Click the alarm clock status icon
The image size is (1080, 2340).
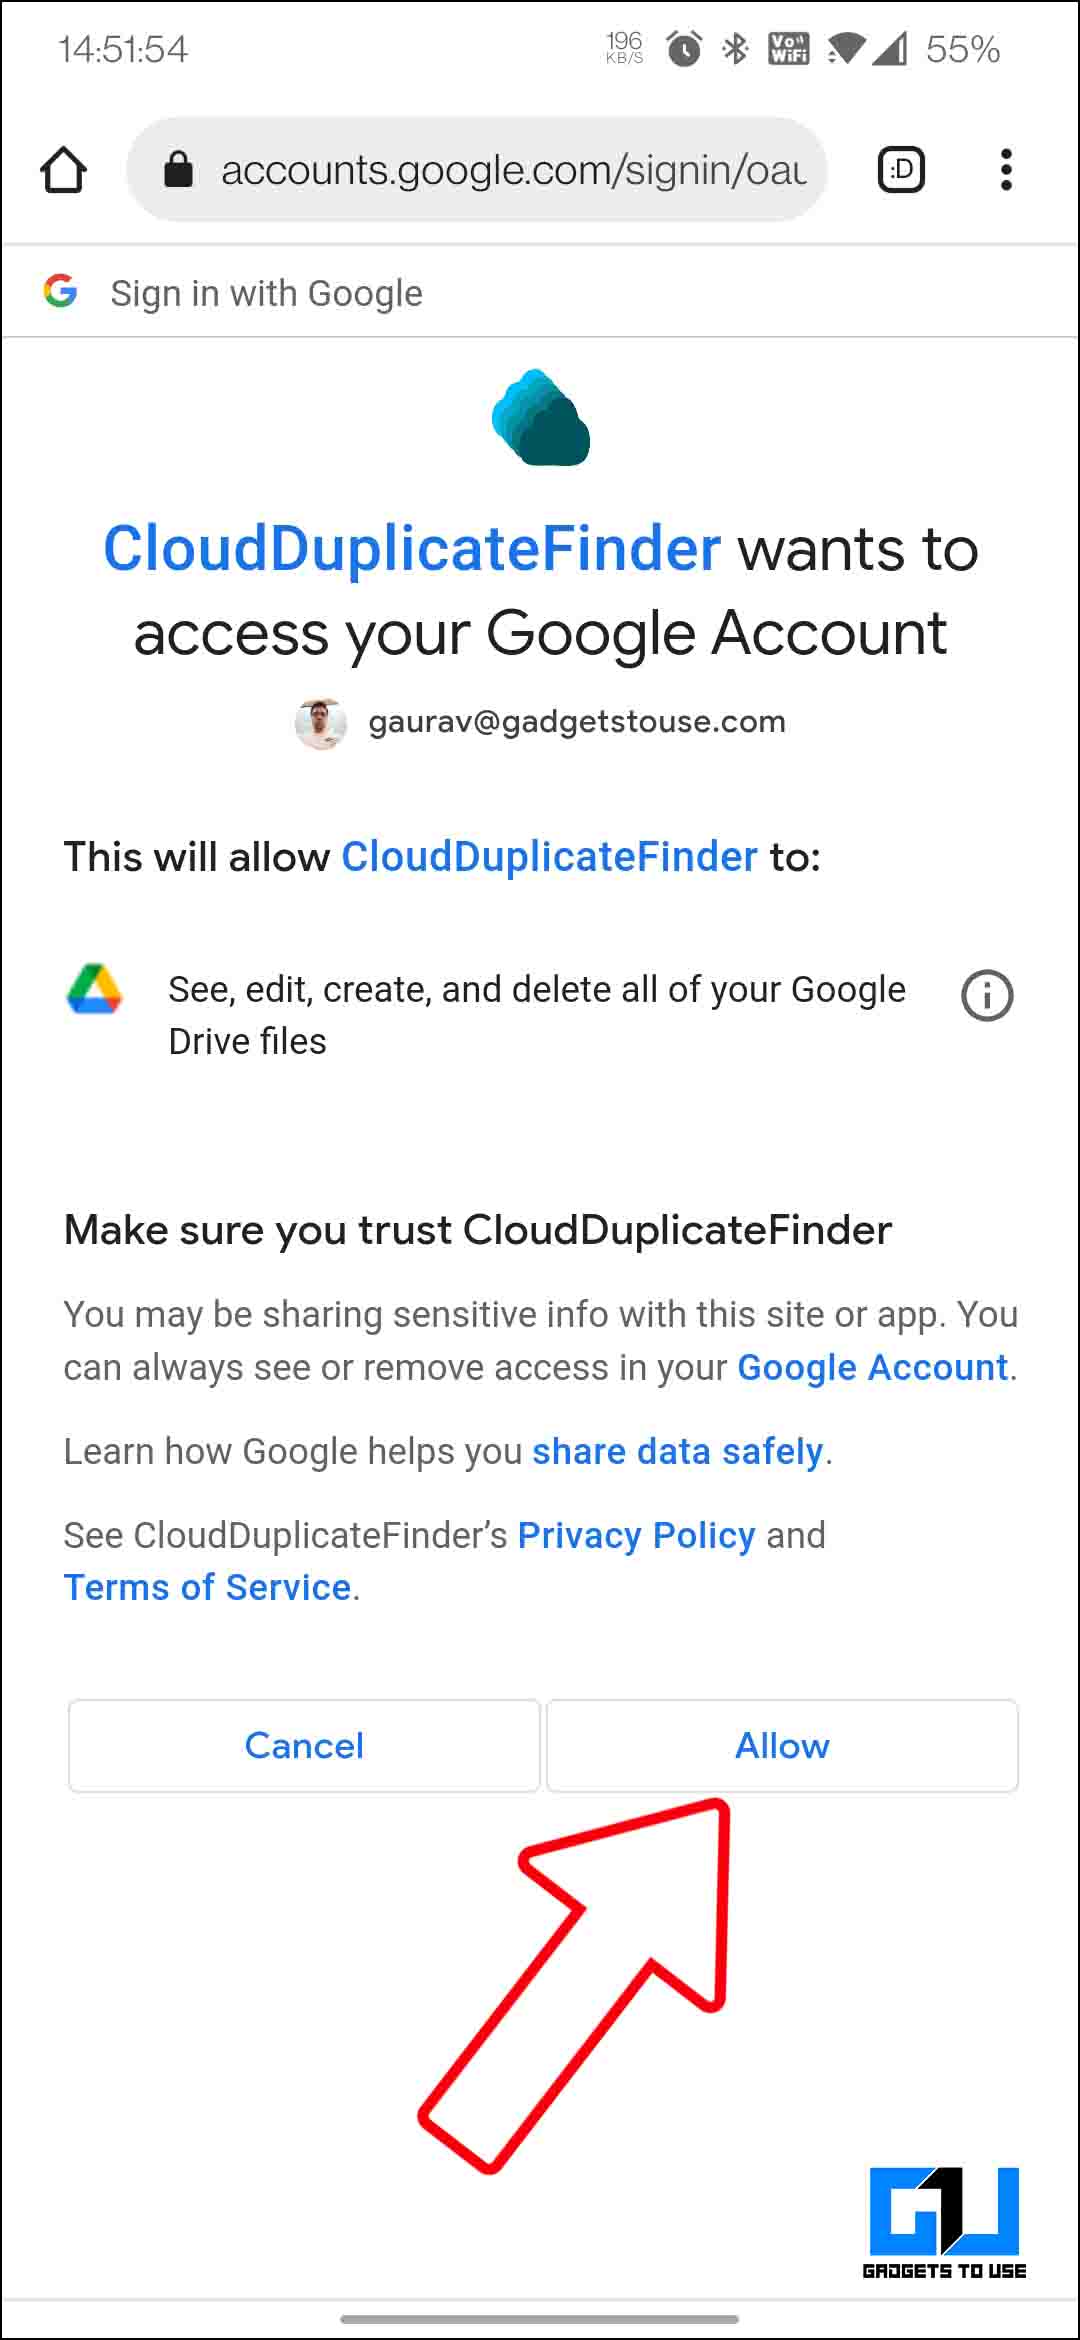682,48
